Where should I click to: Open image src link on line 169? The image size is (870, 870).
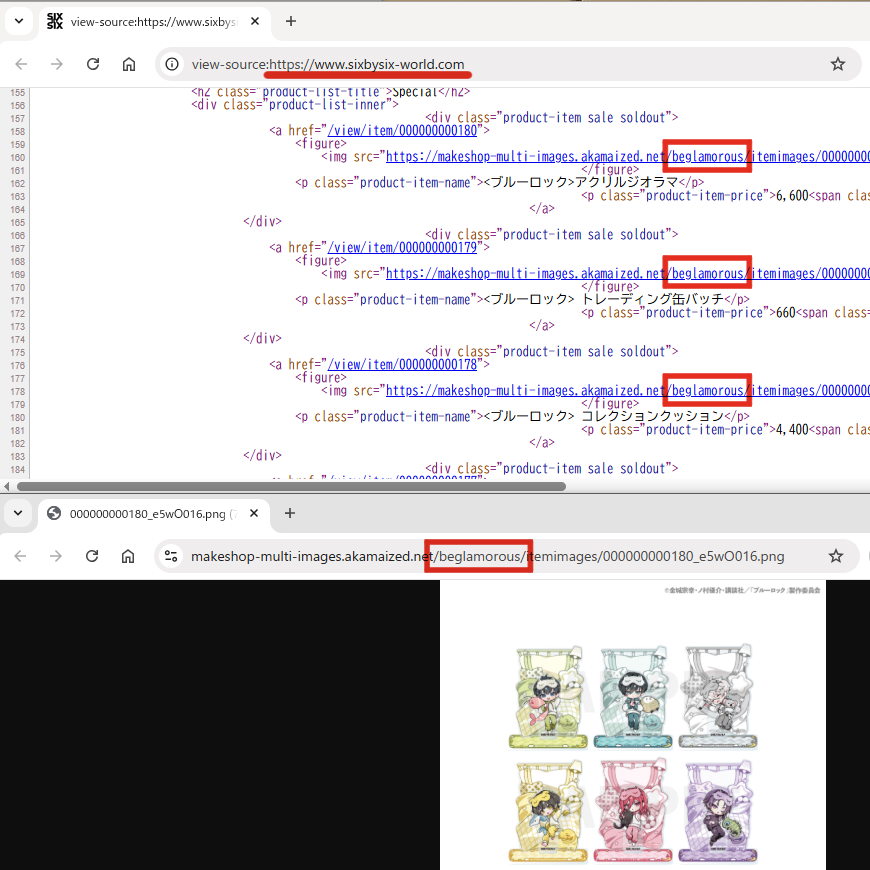click(628, 274)
